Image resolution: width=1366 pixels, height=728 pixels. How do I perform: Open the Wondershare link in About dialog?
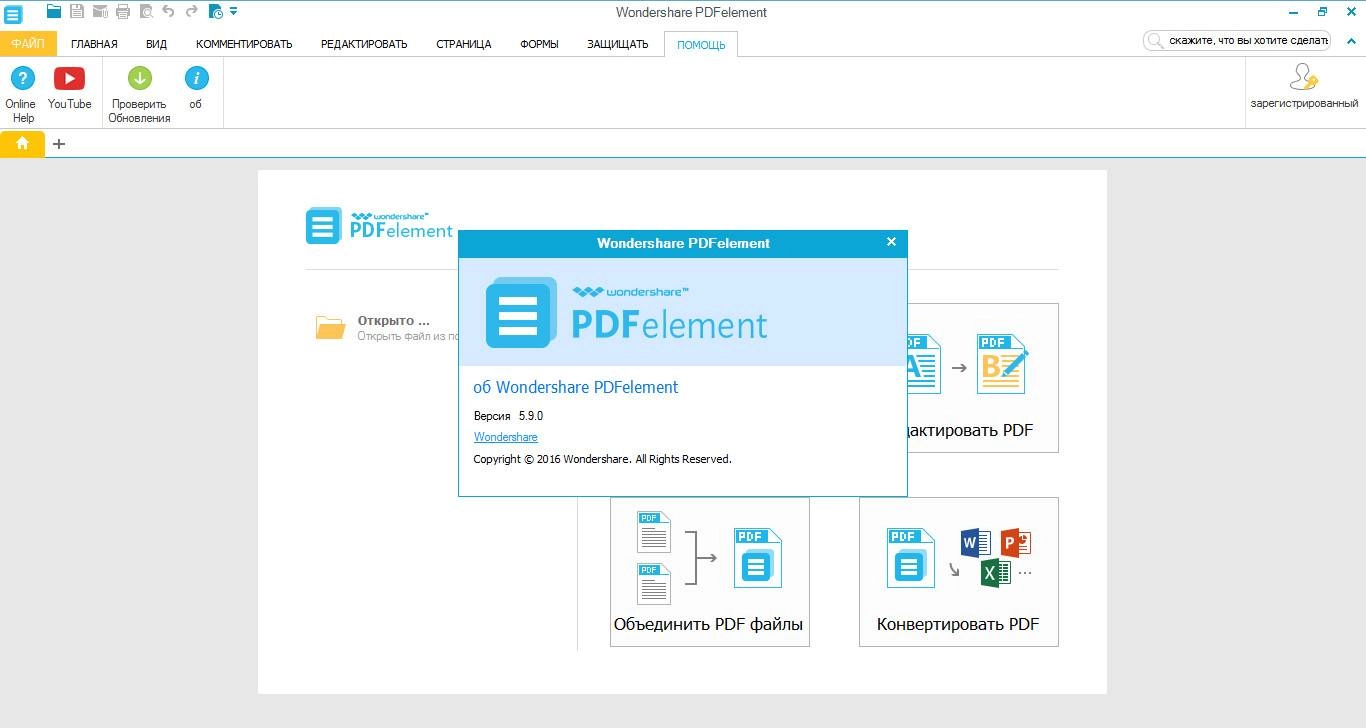506,437
